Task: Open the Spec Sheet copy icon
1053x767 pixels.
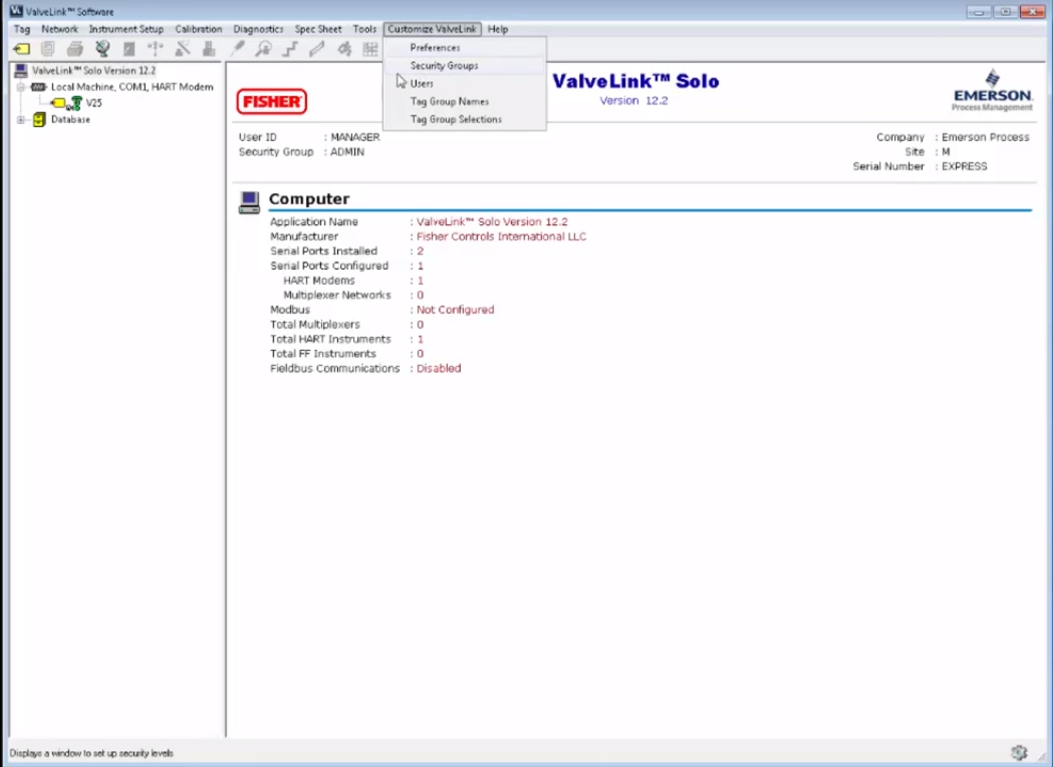Action: (x=48, y=48)
